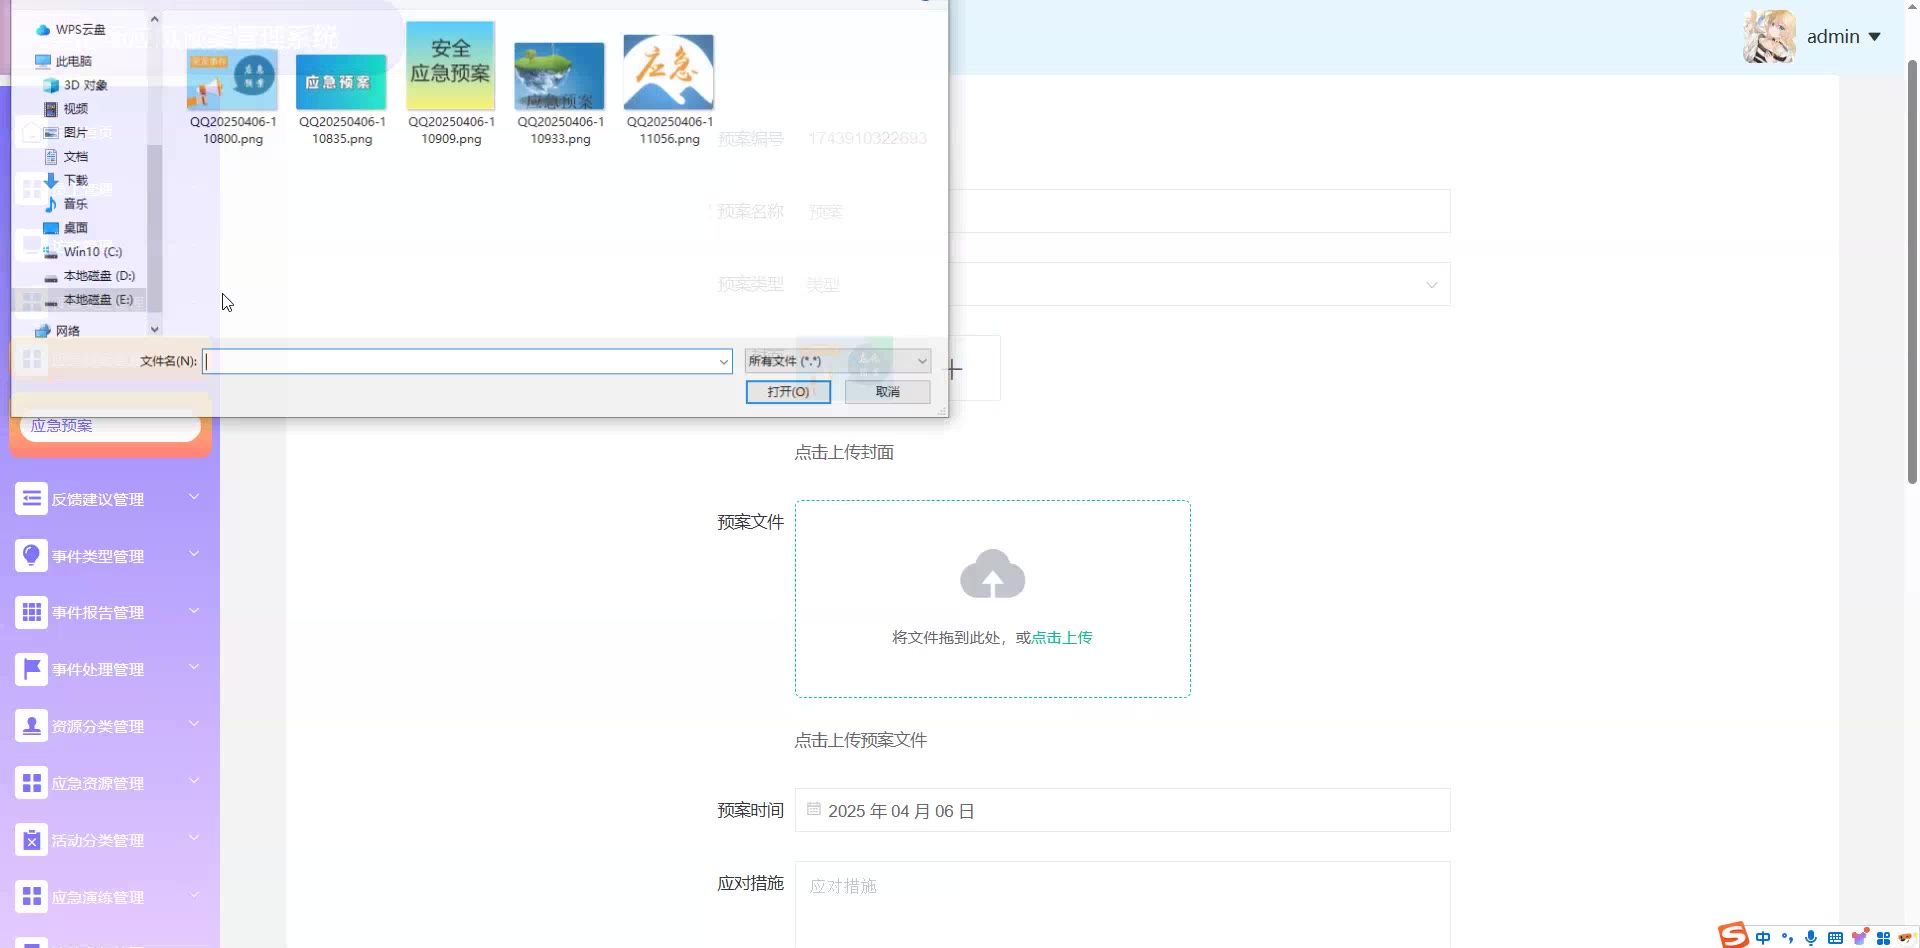Click the cloud upload icon in 预案文件 area
The height and width of the screenshot is (948, 1920).
click(x=992, y=574)
